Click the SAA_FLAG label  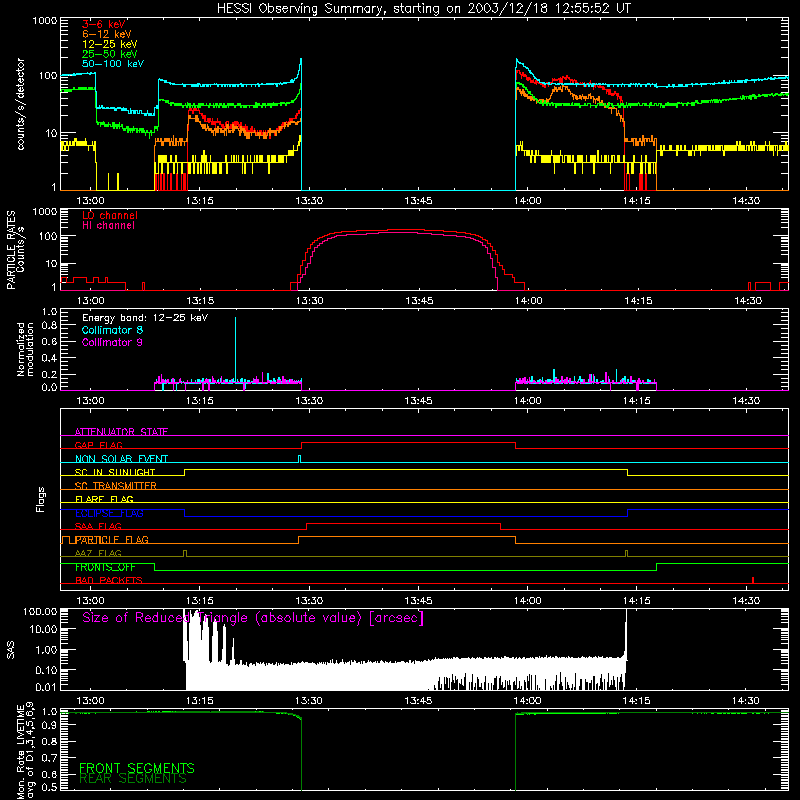point(98,526)
